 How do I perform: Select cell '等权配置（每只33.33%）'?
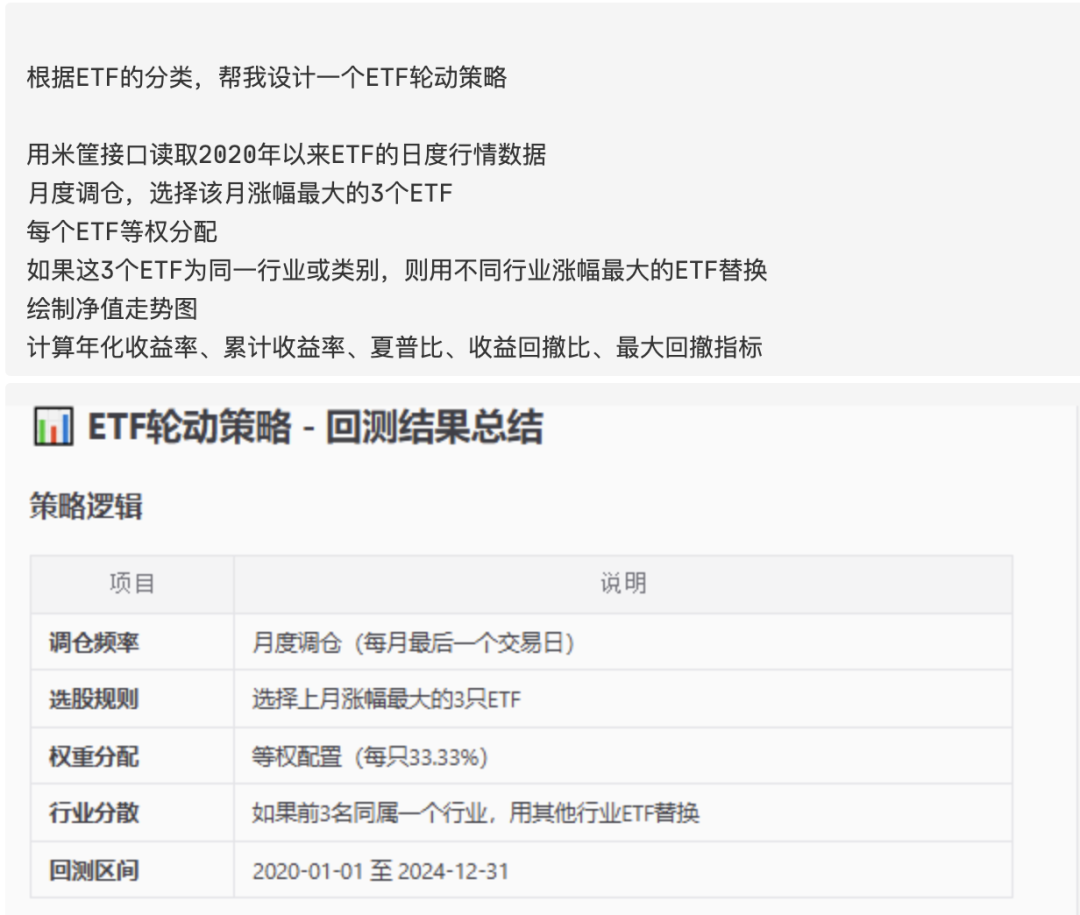(623, 756)
